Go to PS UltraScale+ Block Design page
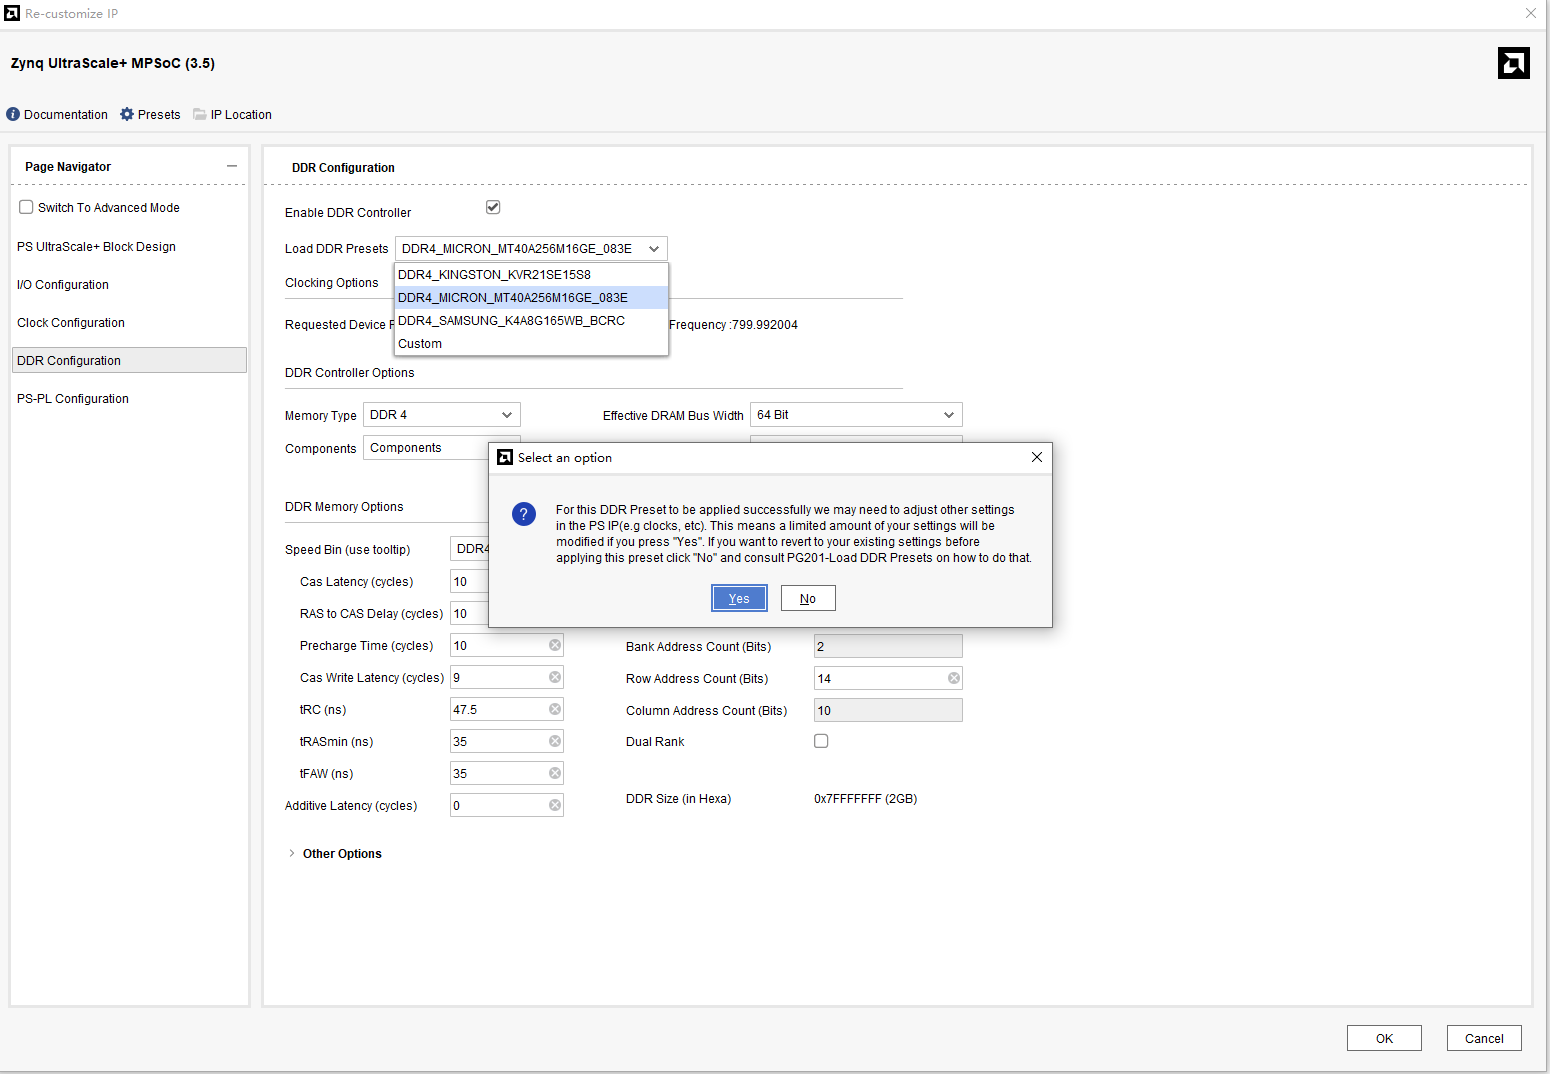Image resolution: width=1550 pixels, height=1074 pixels. click(x=96, y=246)
